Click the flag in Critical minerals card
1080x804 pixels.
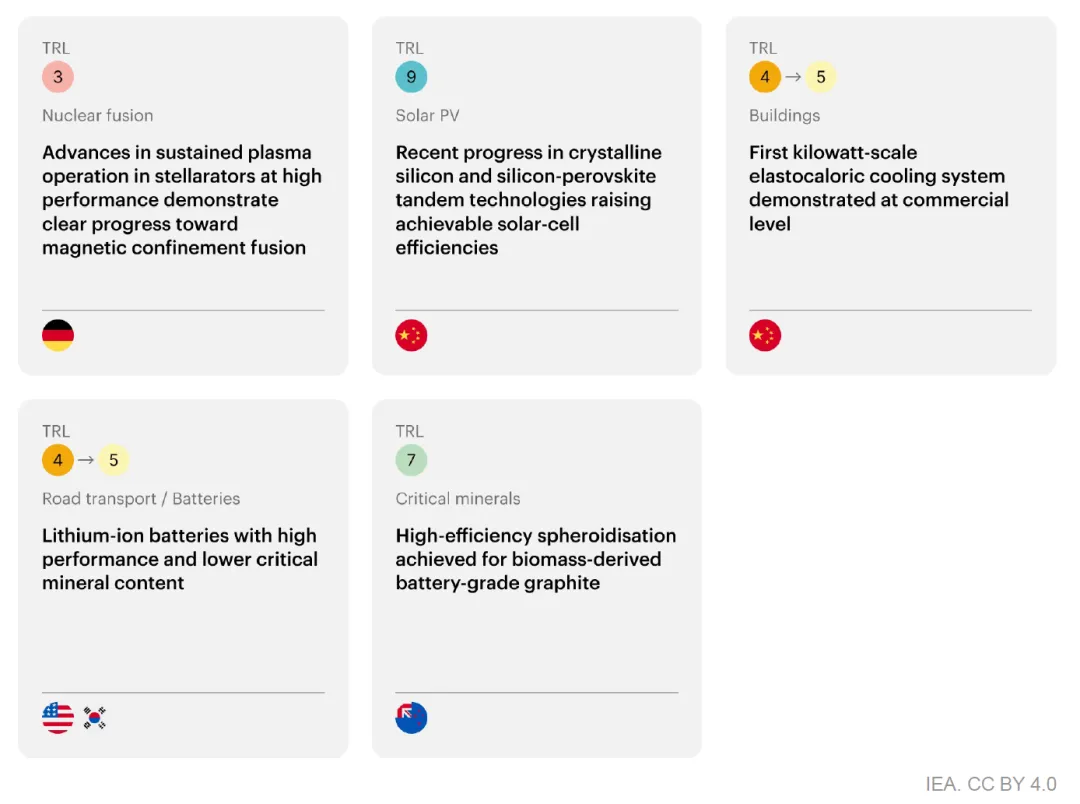tap(411, 718)
